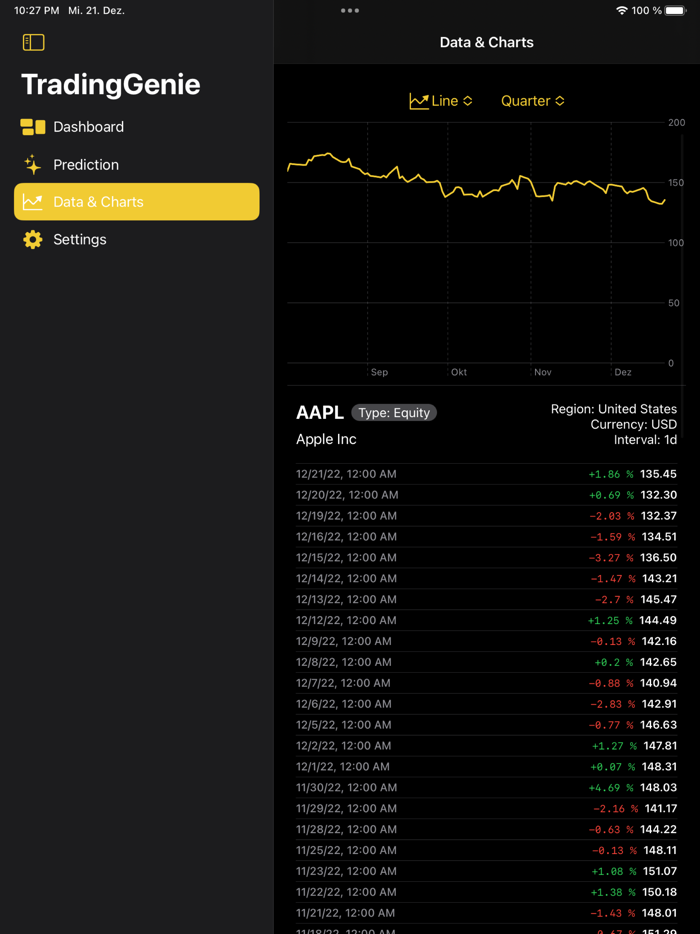This screenshot has width=700, height=934.
Task: Select the 12/19/22 row date
Action: (x=346, y=516)
